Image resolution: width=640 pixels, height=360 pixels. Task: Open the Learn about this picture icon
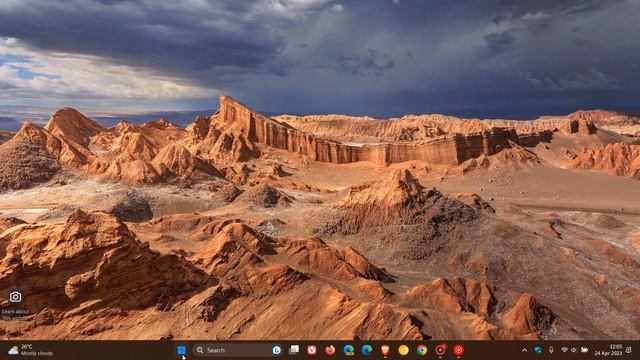[x=16, y=297]
